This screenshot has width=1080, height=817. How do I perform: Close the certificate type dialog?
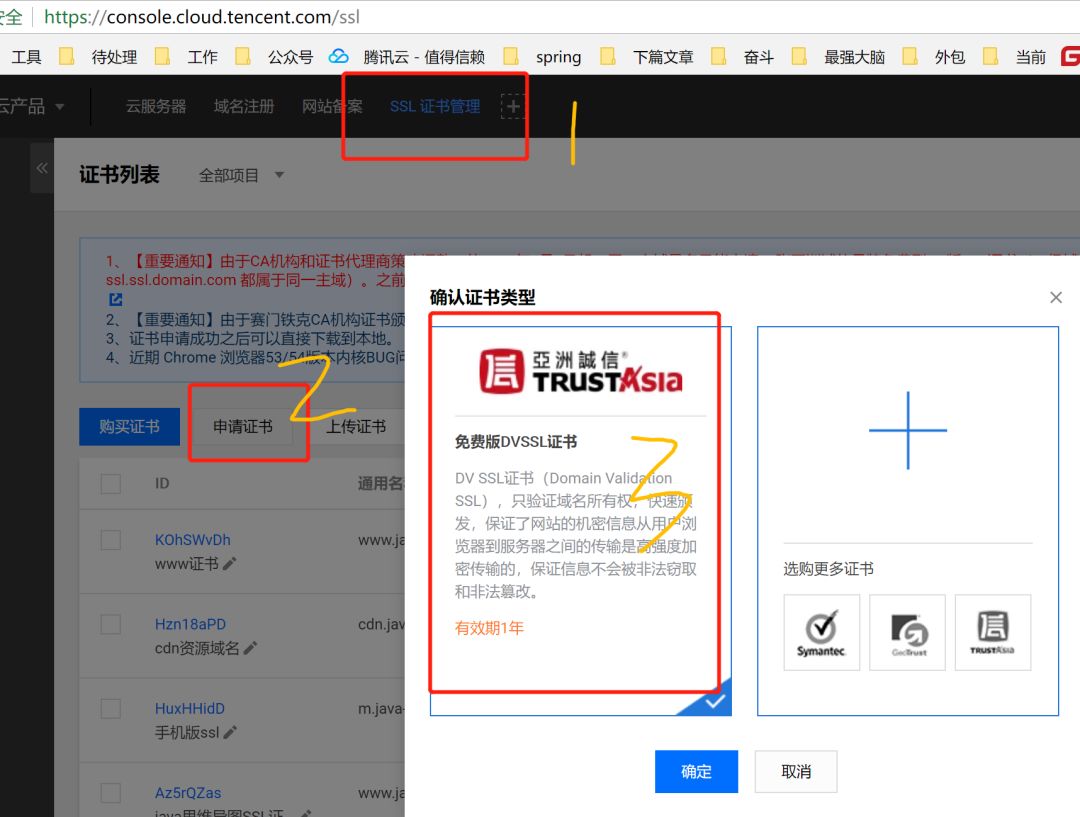point(1056,298)
